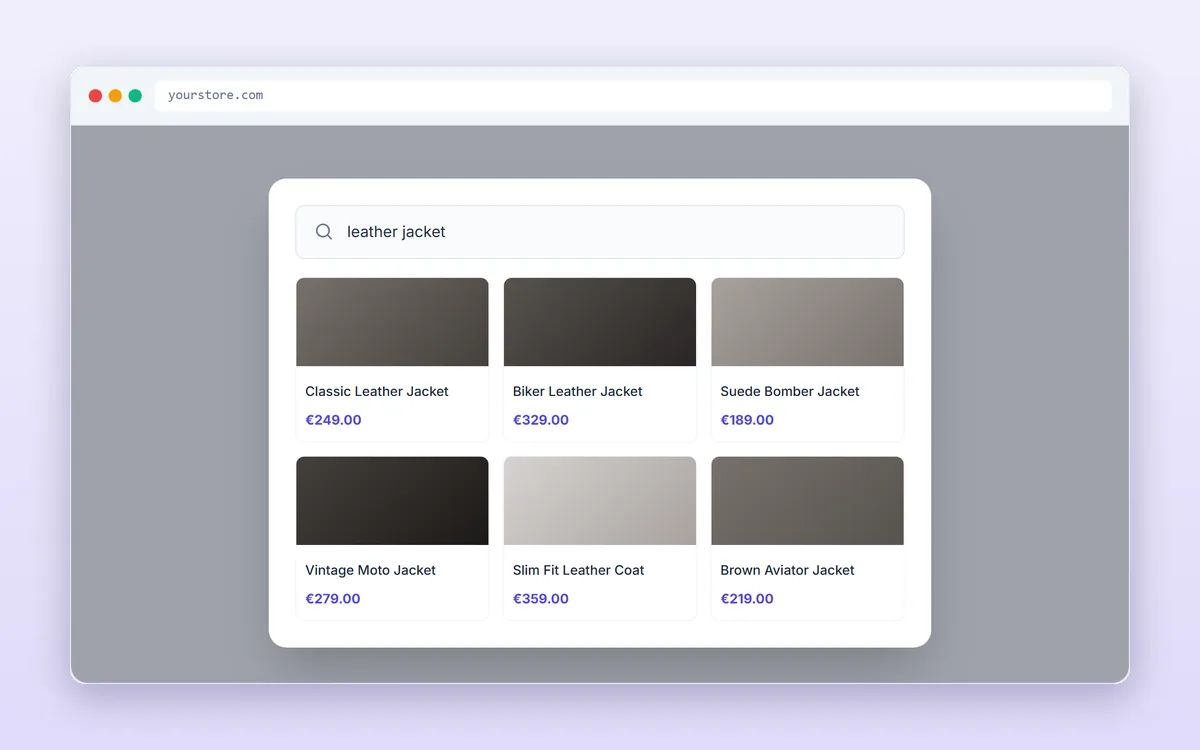
Task: Click the €279.00 price
Action: pyautogui.click(x=333, y=599)
